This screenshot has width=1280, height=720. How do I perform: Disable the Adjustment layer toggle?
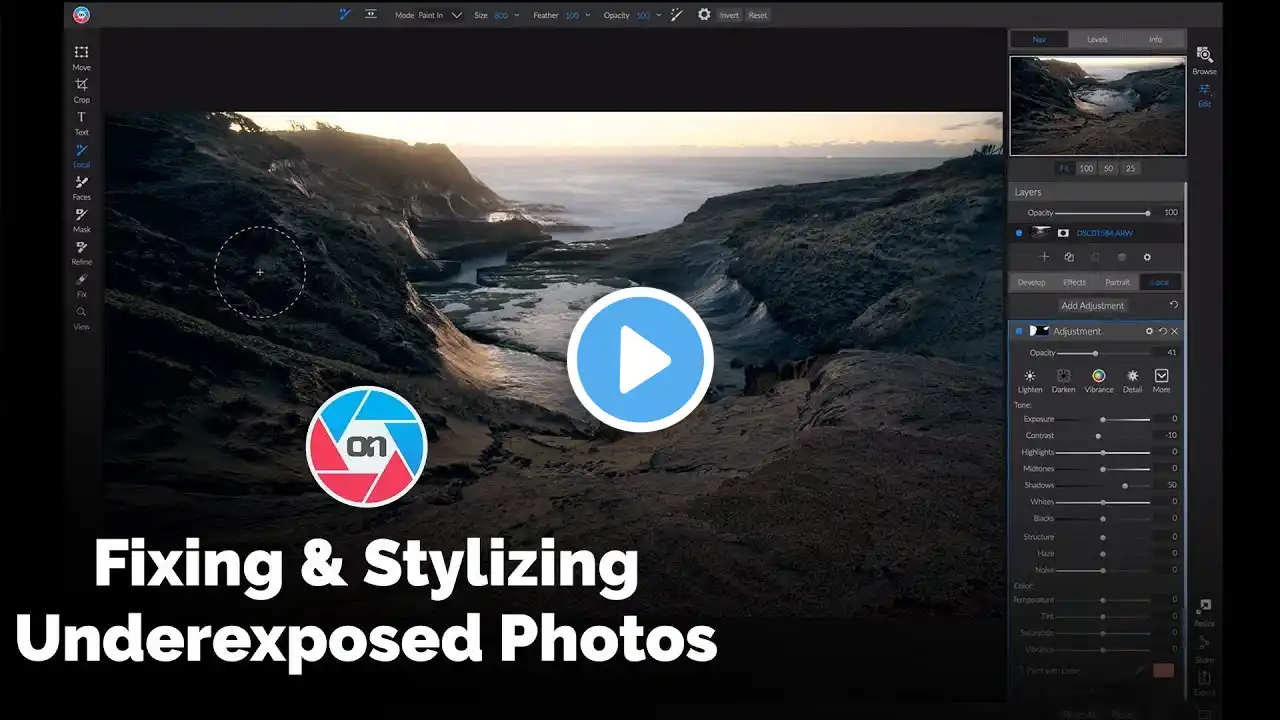[x=1019, y=331]
